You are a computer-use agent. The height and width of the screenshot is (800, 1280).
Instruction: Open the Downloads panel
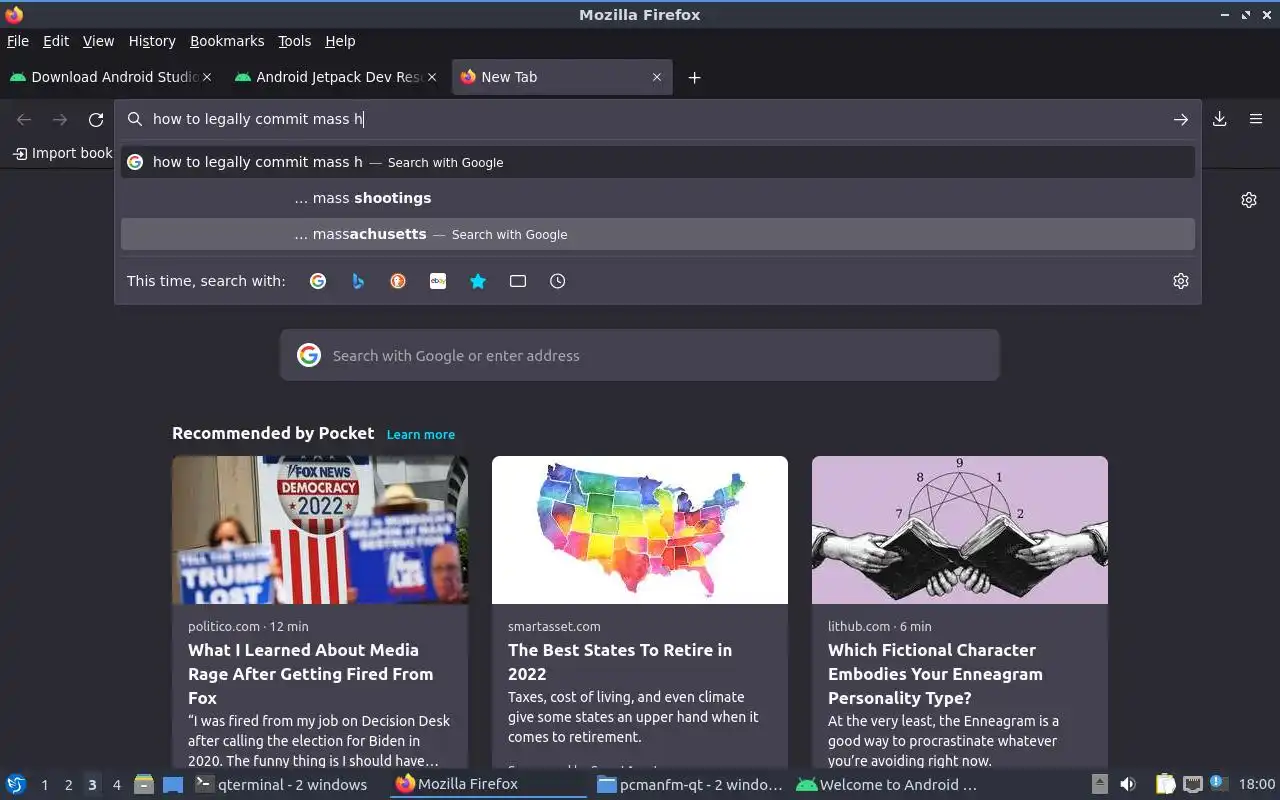[1220, 119]
